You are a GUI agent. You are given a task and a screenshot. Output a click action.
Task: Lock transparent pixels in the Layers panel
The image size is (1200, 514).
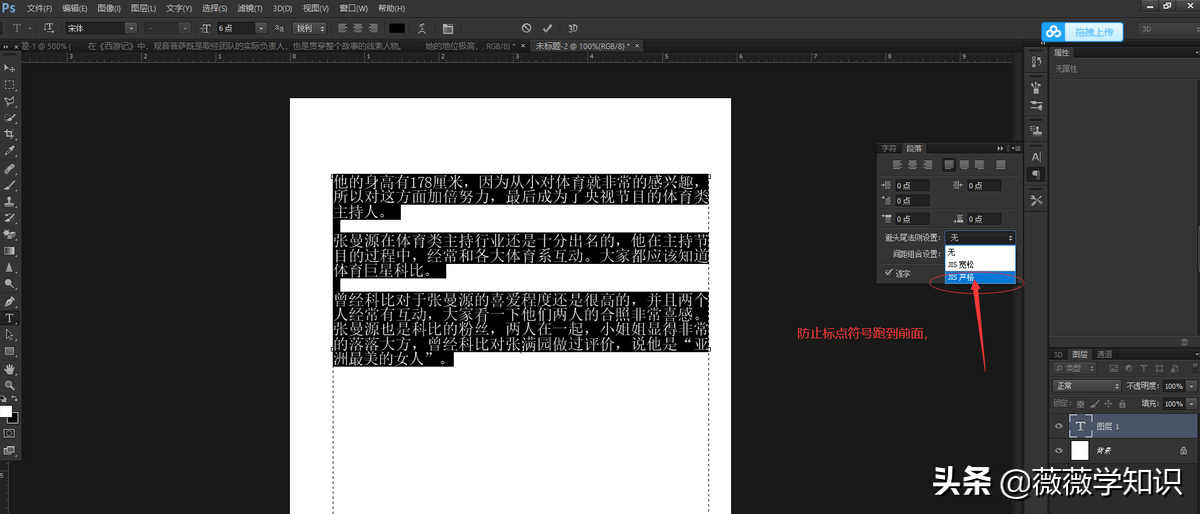(x=1078, y=402)
